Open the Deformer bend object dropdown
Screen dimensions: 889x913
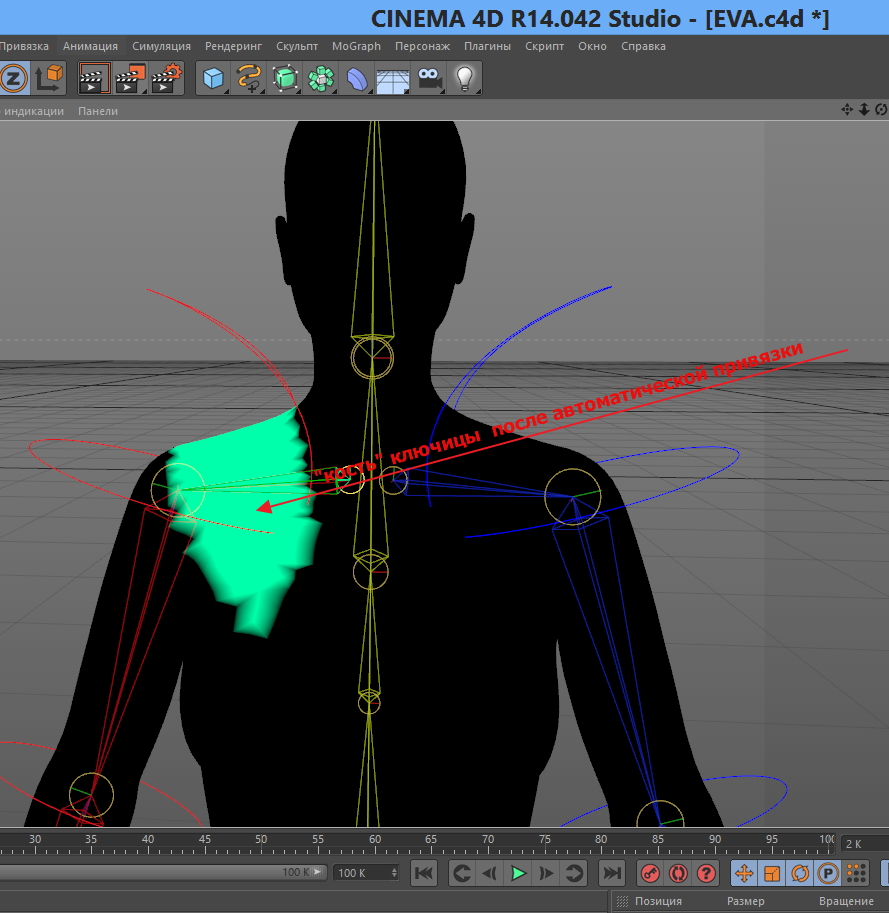pyautogui.click(x=357, y=78)
